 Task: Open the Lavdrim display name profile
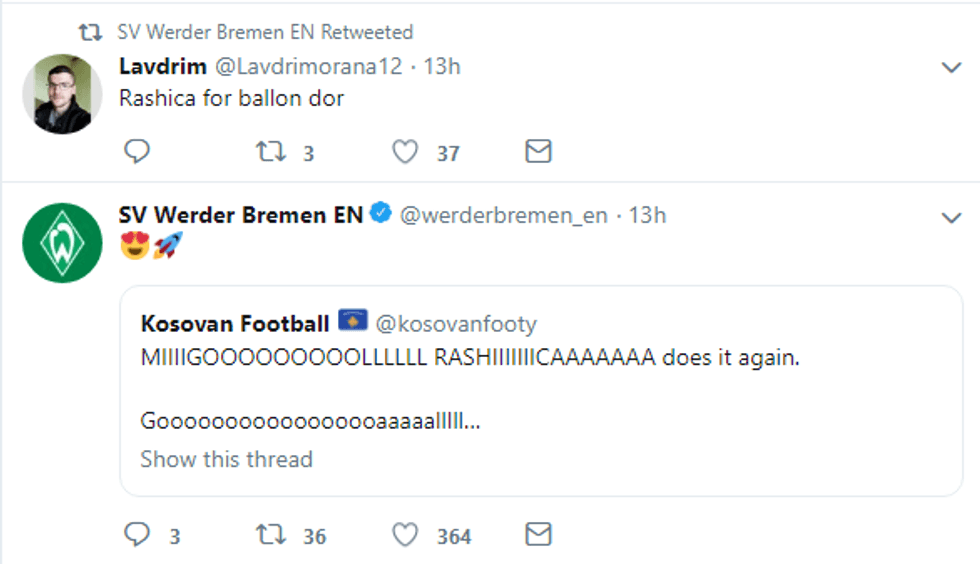click(x=162, y=67)
